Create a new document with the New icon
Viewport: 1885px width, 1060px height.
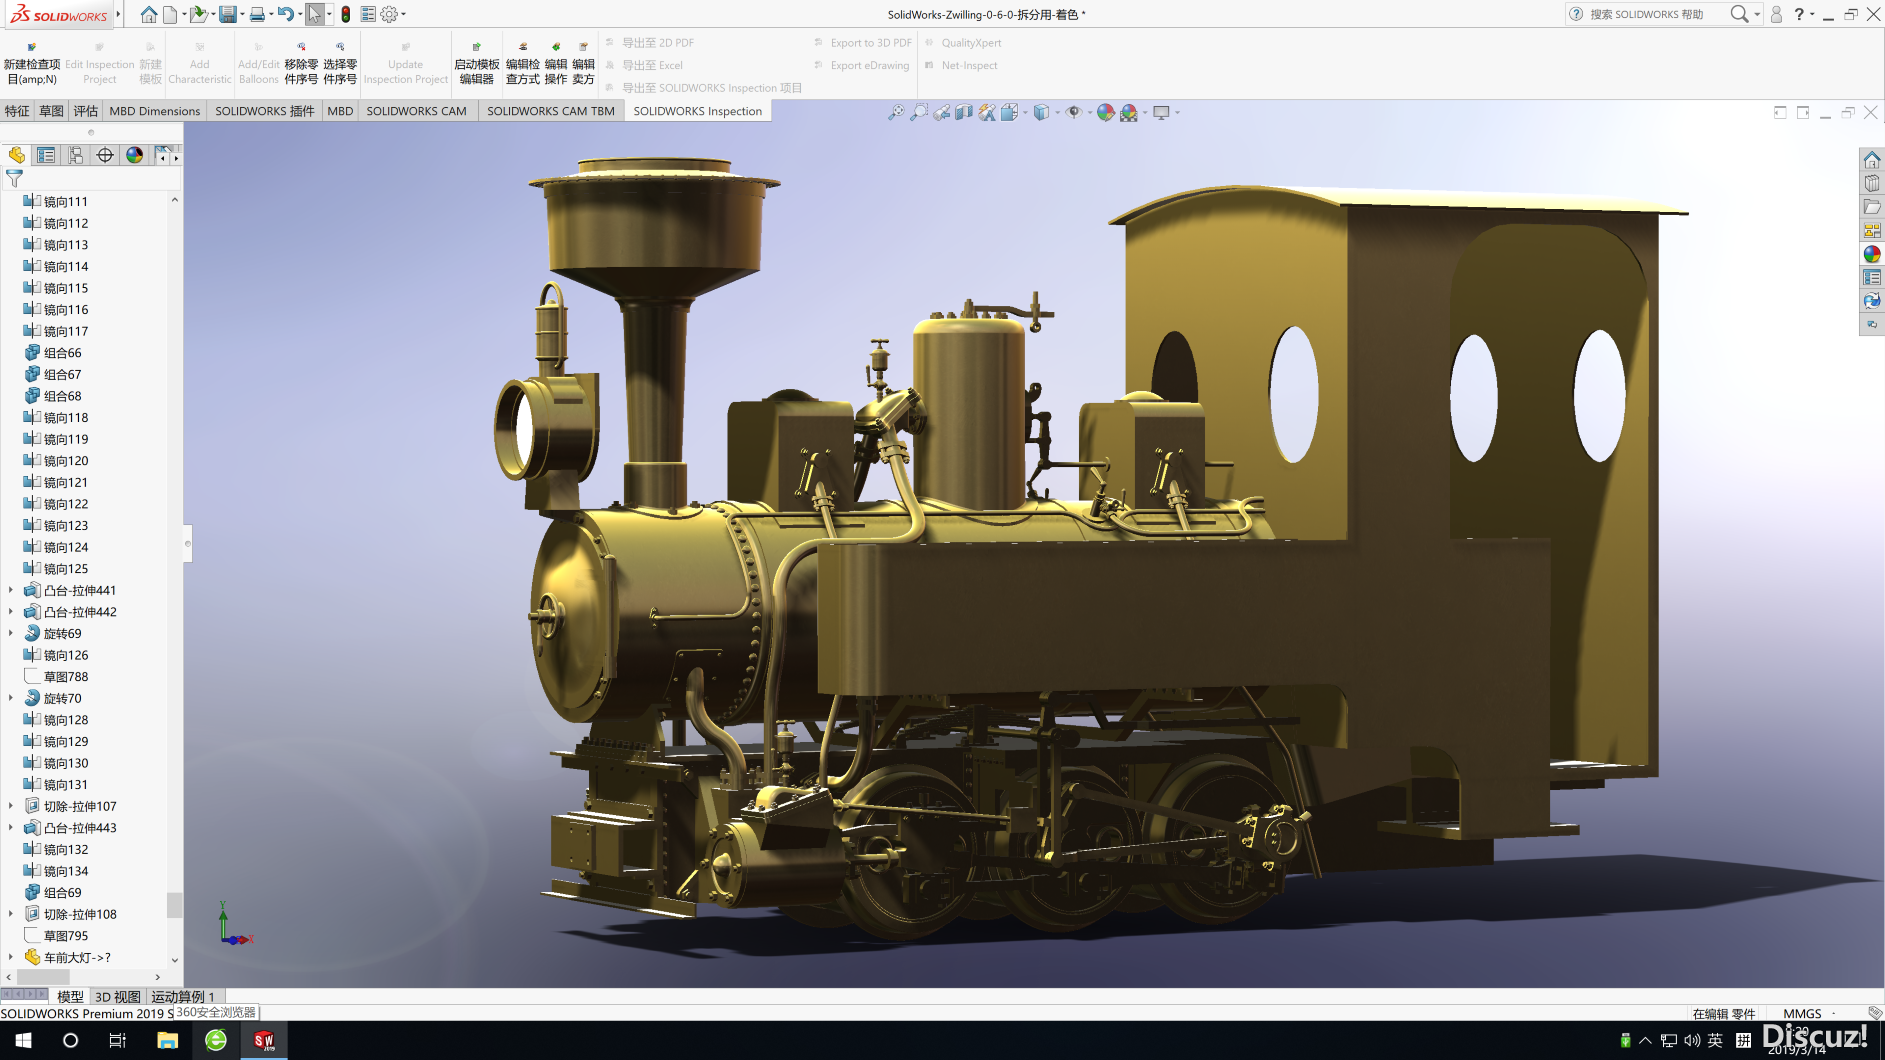pos(171,14)
